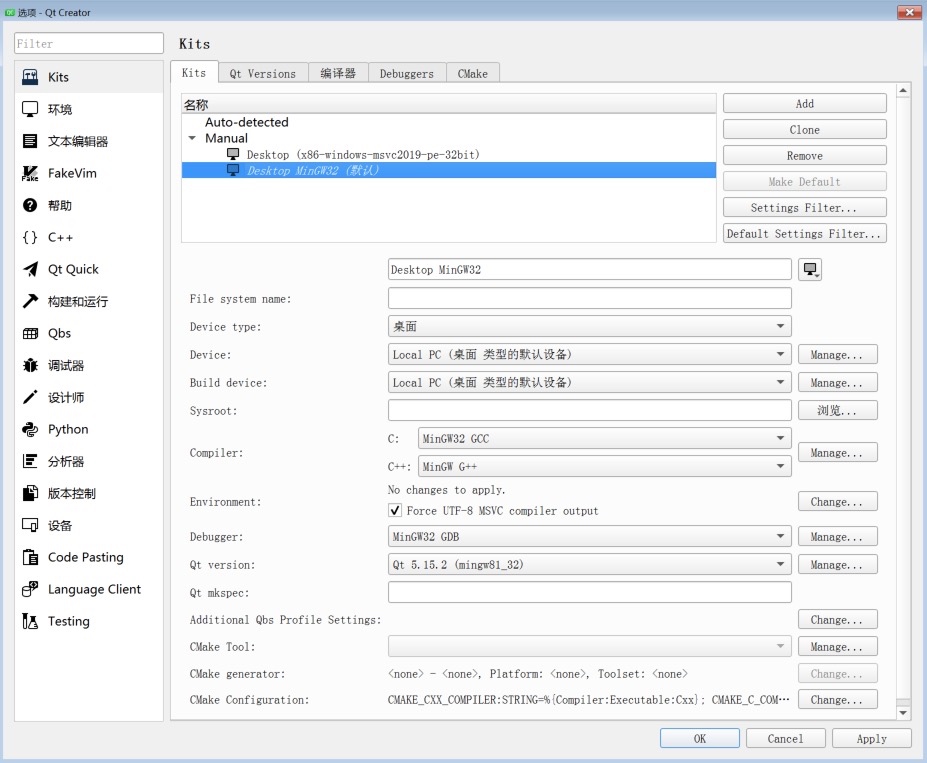Click the kit icon chooser button
The image size is (927, 763).
tap(810, 270)
